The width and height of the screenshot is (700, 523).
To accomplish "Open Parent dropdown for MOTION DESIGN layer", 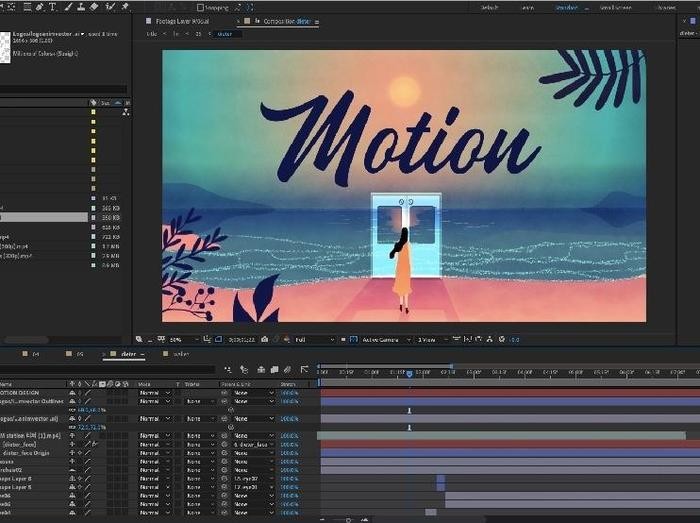I will [x=253, y=393].
